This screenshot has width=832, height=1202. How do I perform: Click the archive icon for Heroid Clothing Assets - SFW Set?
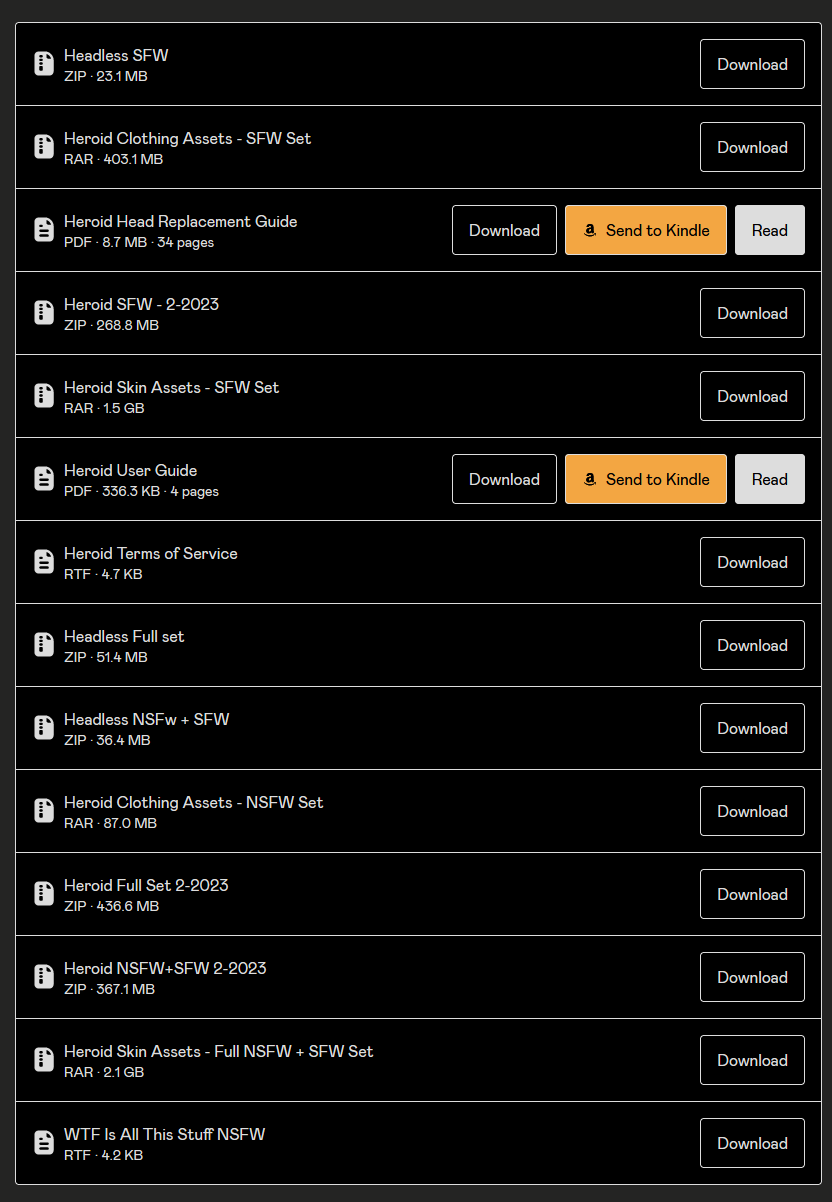pos(44,147)
